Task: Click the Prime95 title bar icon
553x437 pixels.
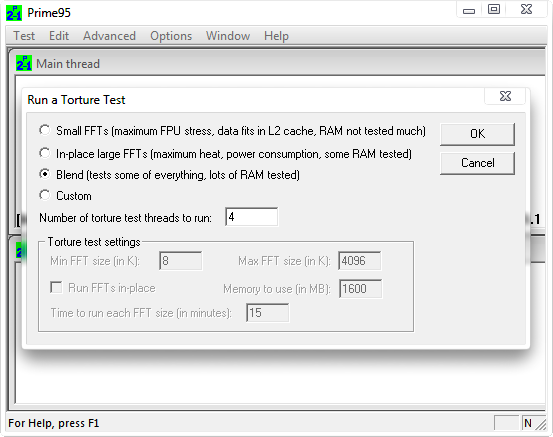Action: click(x=14, y=13)
